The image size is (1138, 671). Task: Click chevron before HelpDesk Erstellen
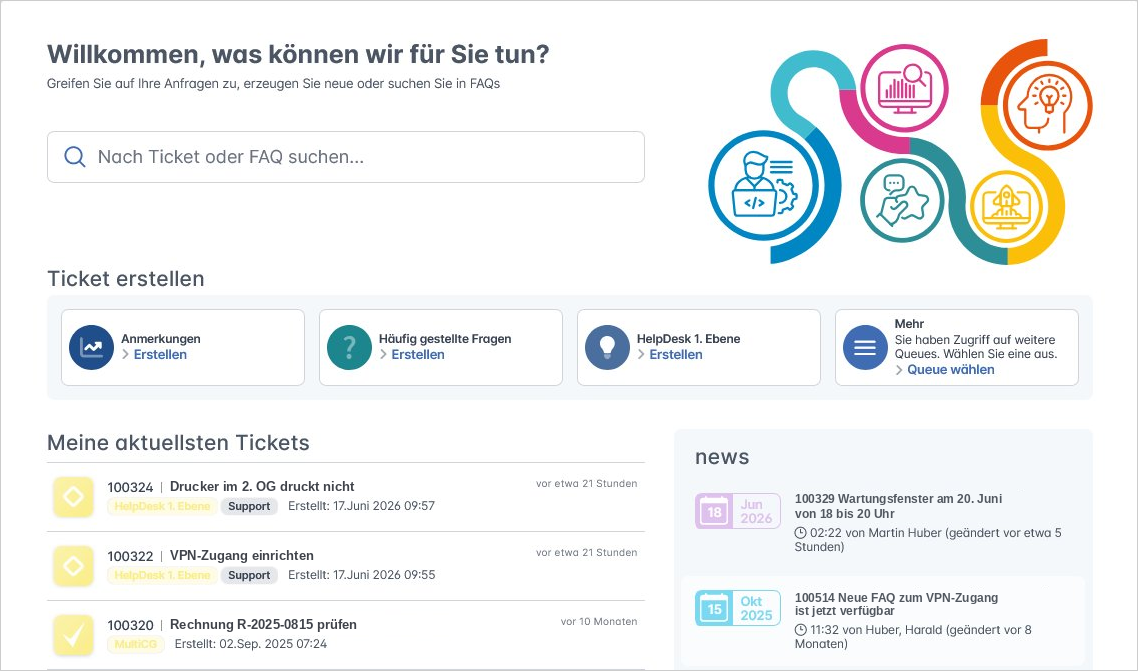pos(641,355)
